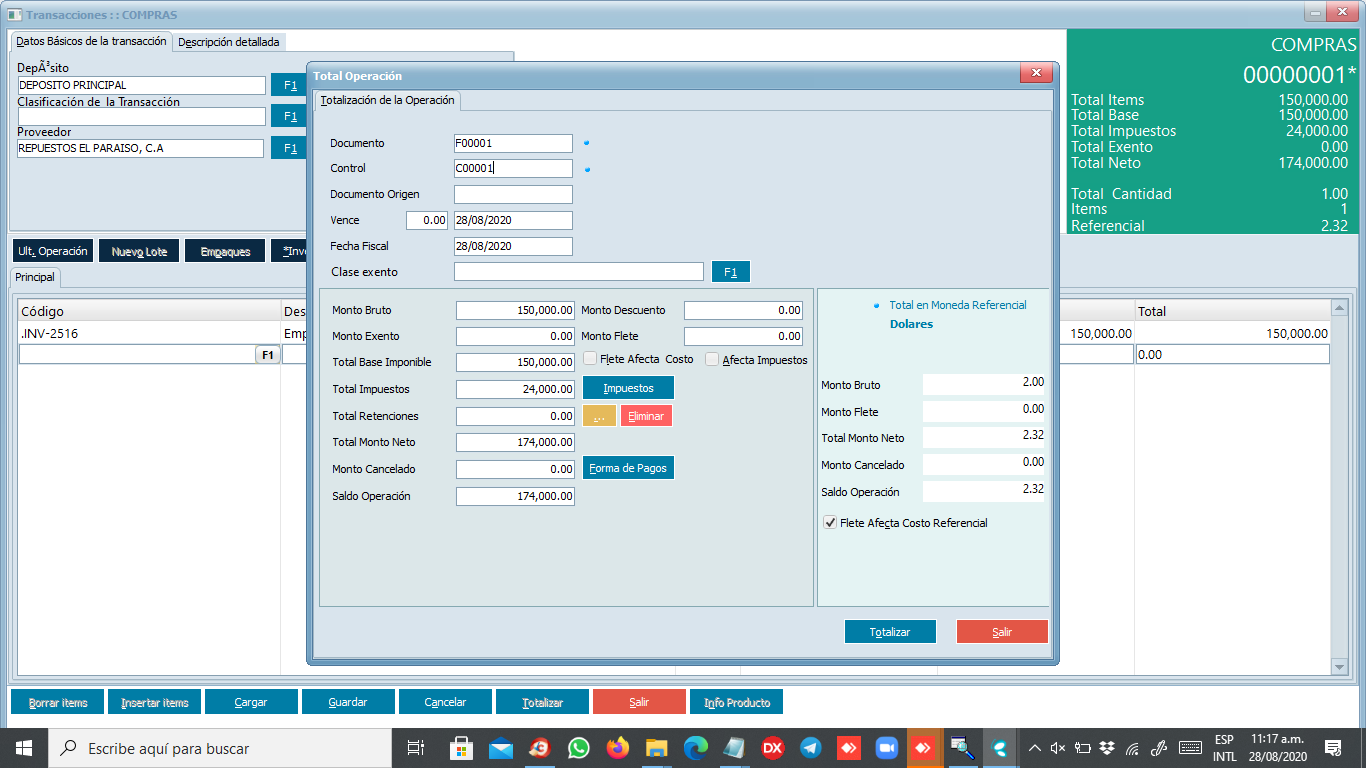This screenshot has width=1366, height=768.
Task: Open Microsoft Edge from the taskbar
Action: [695, 748]
